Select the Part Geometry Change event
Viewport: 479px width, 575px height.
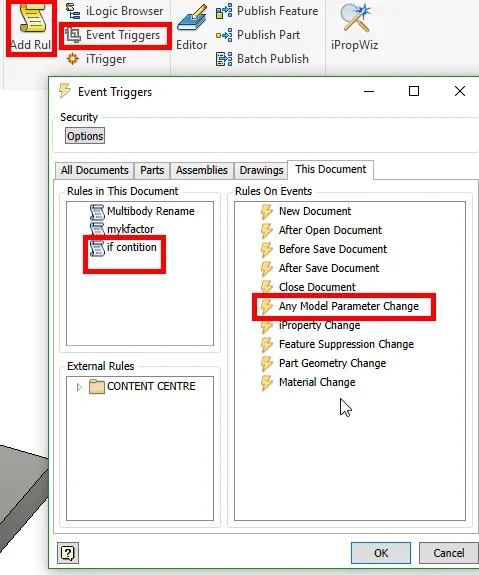pyautogui.click(x=323, y=363)
